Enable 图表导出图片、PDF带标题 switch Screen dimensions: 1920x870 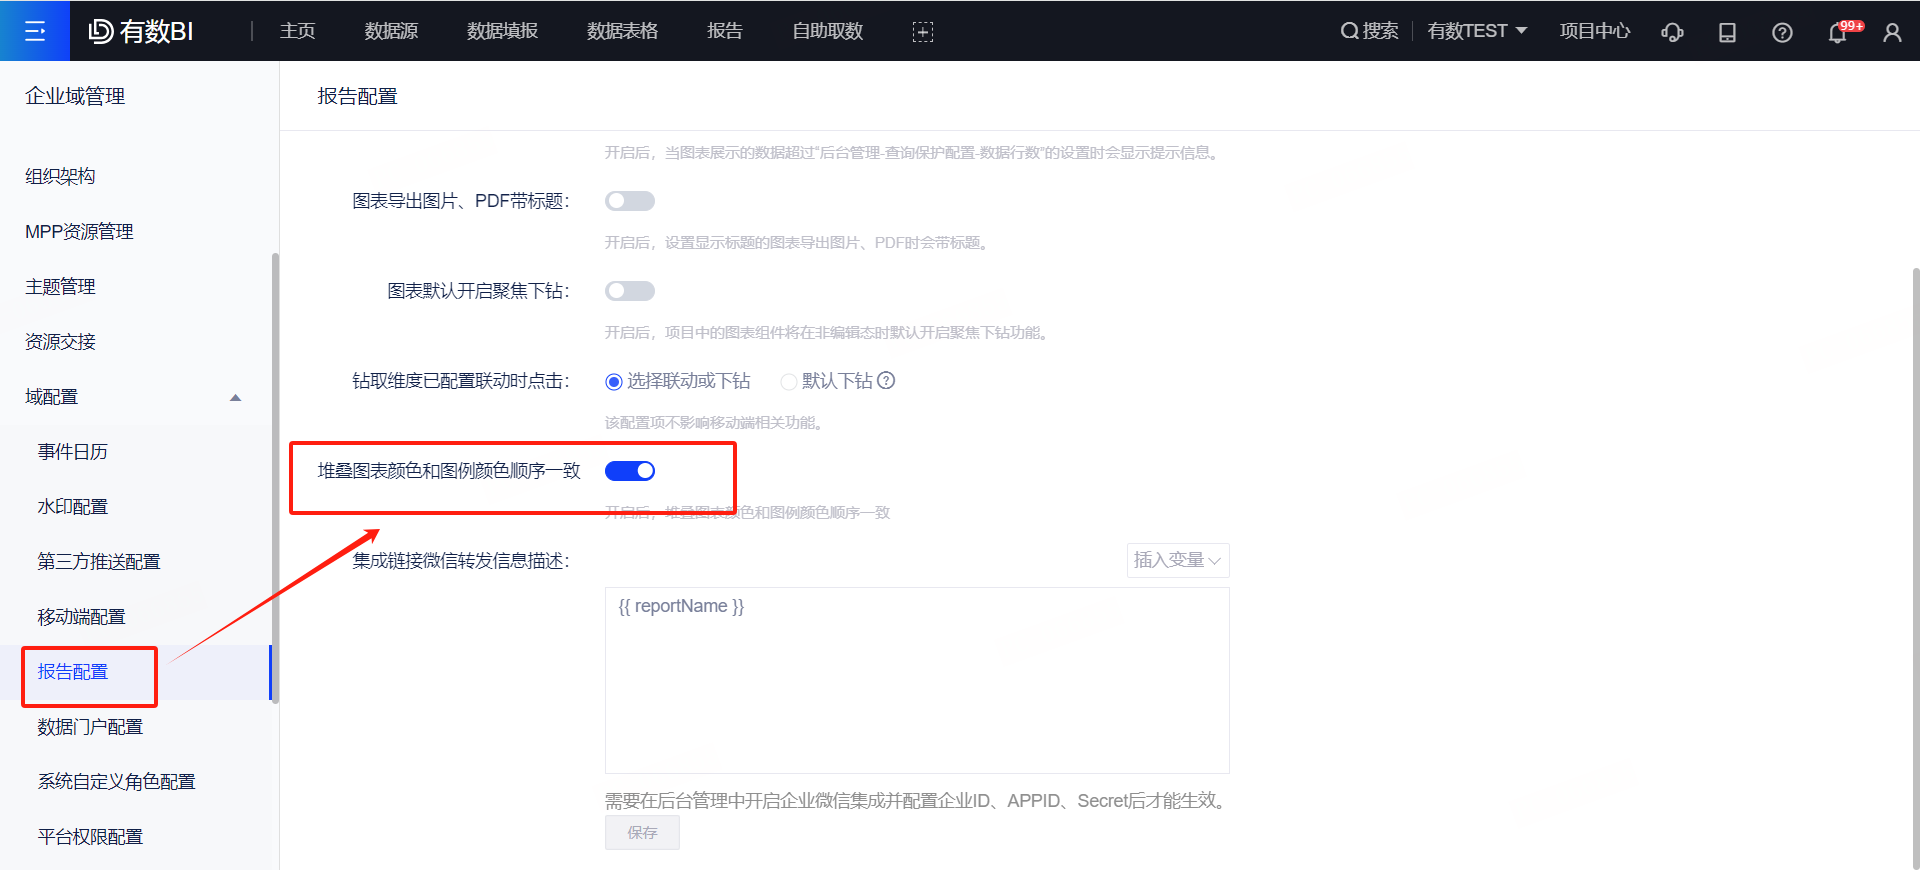(x=630, y=201)
